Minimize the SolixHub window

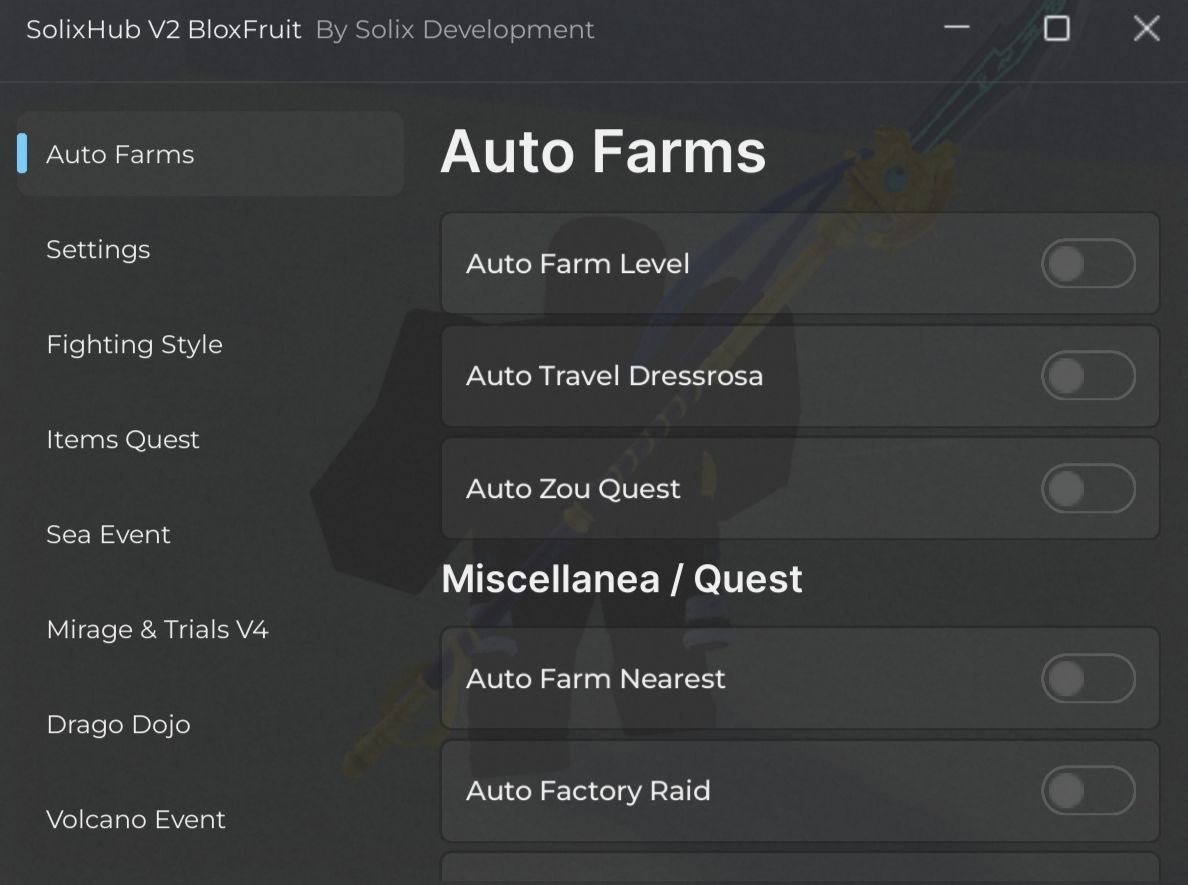click(x=957, y=28)
